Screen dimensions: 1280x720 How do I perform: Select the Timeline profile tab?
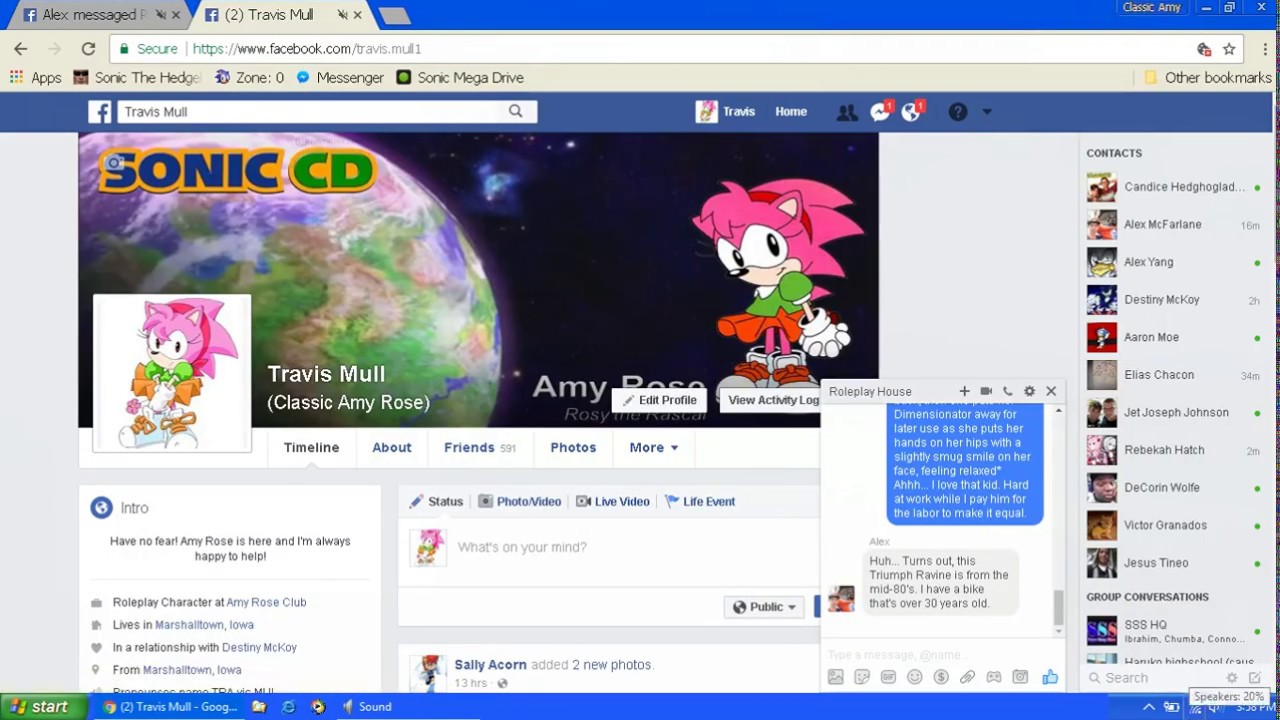(x=311, y=447)
